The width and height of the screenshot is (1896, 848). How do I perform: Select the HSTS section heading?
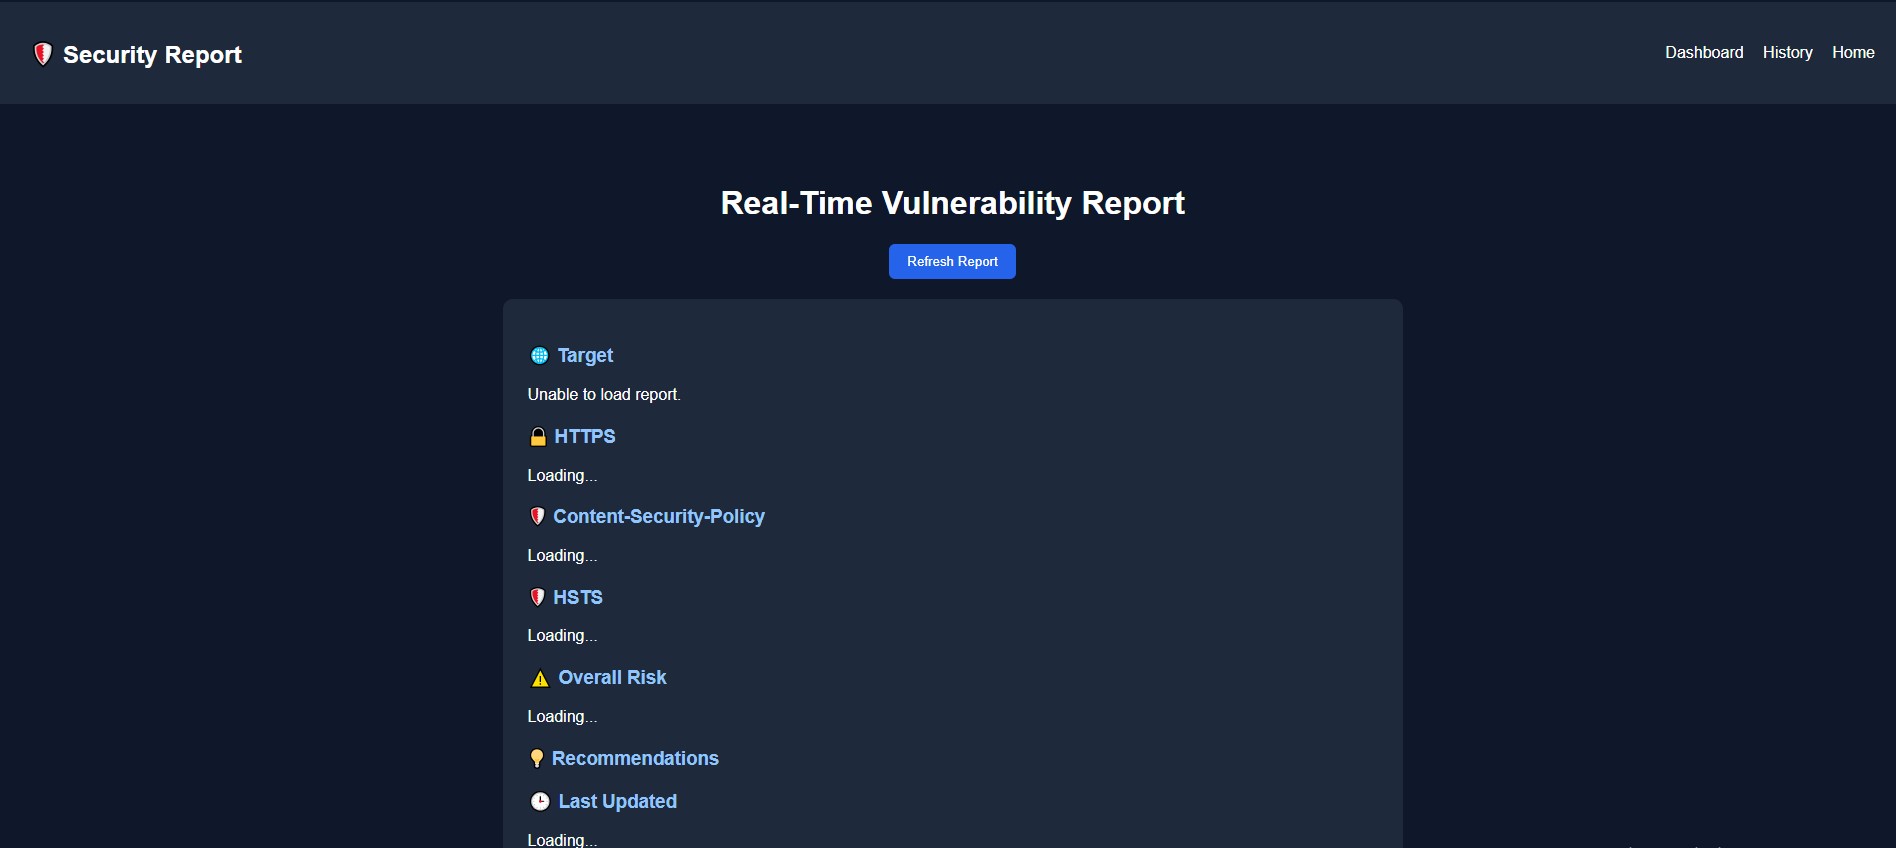tap(578, 597)
